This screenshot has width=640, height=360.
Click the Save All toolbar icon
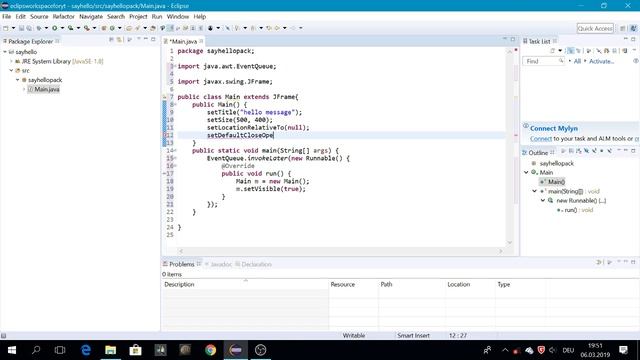29,28
